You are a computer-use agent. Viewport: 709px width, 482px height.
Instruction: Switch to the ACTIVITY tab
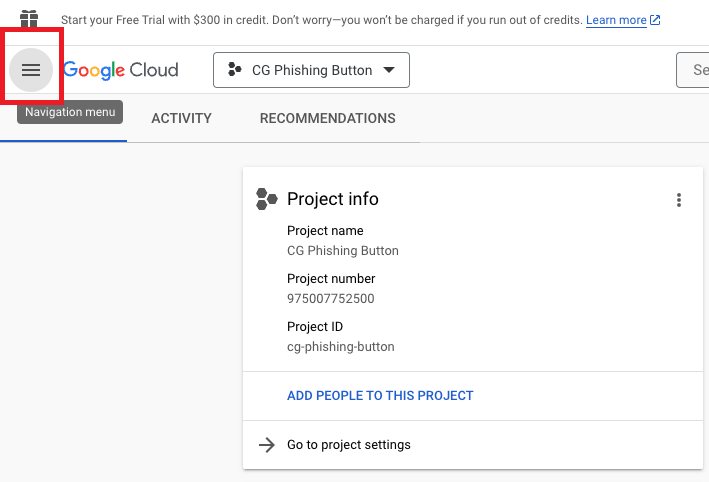181,118
